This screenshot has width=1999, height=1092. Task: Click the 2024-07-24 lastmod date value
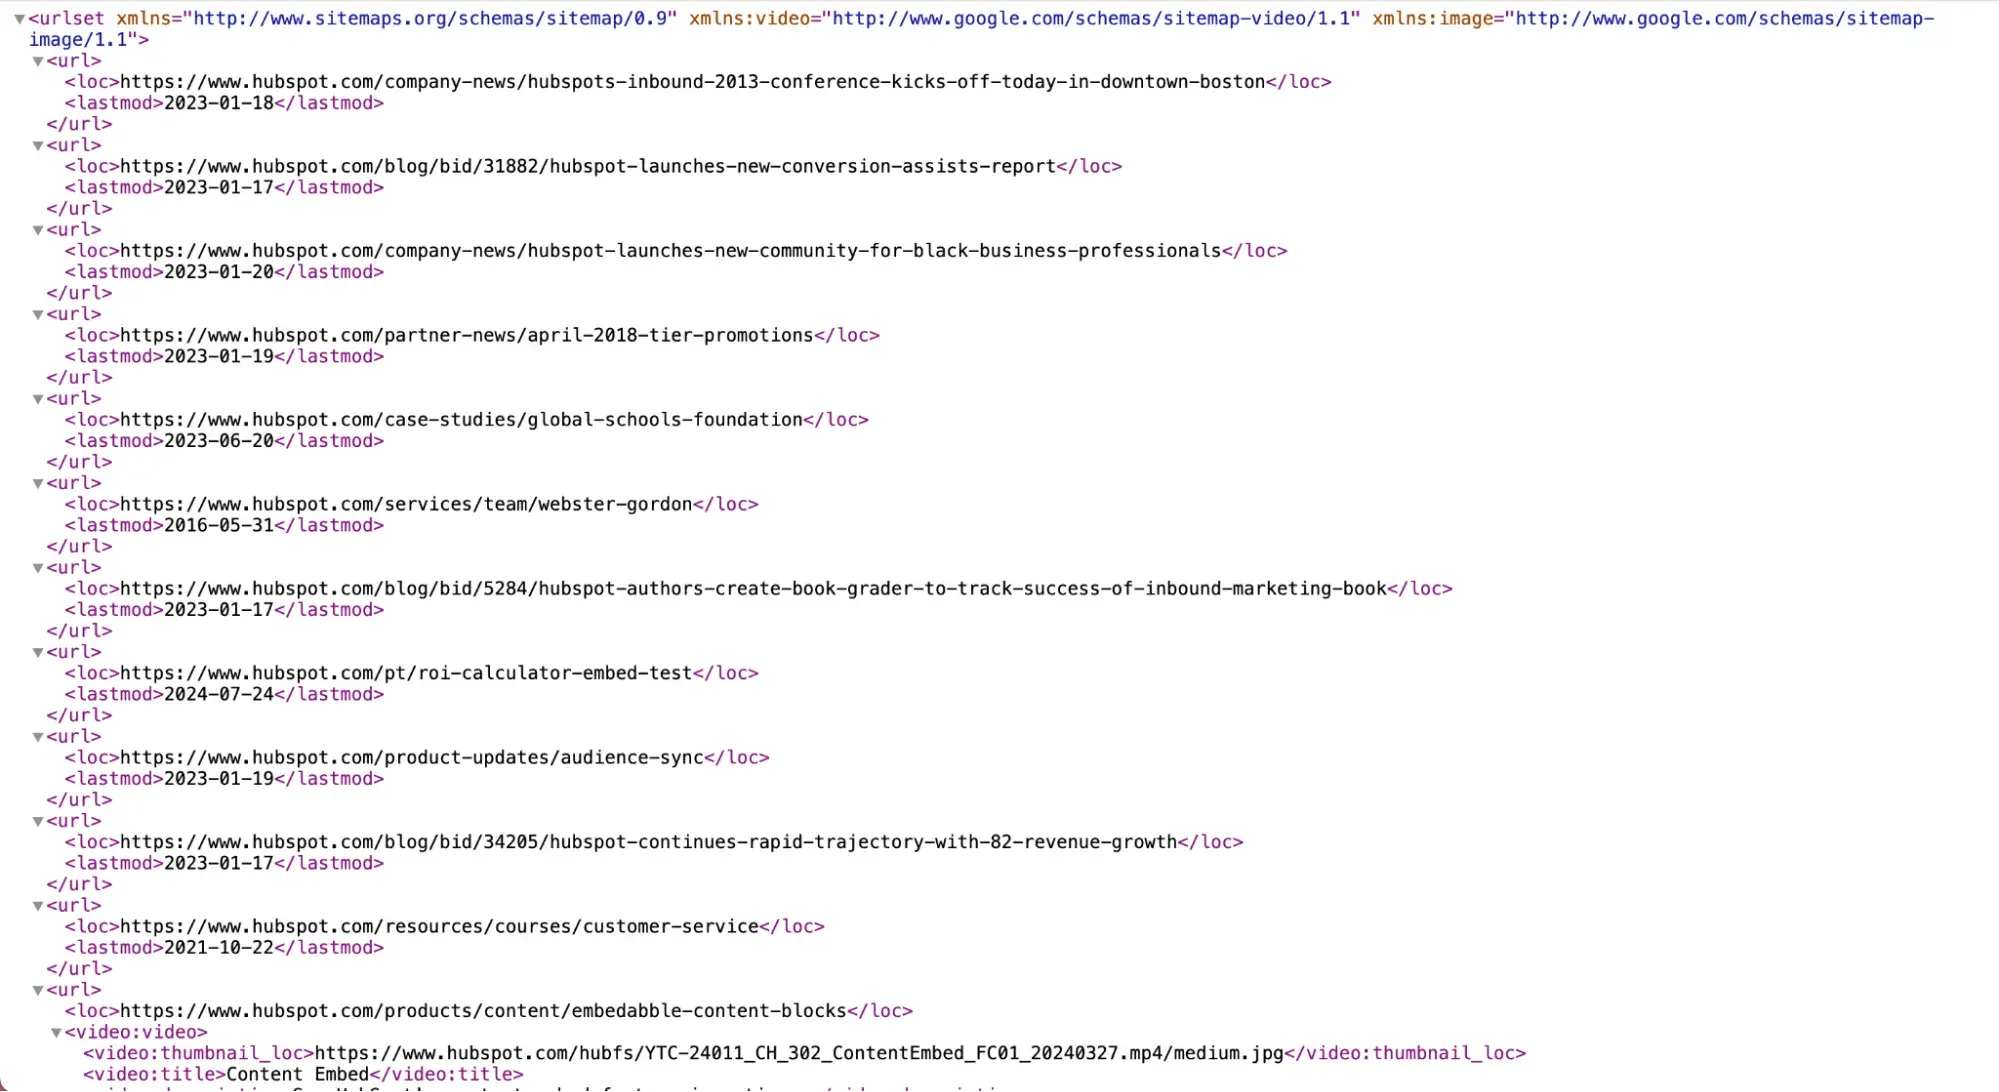(218, 694)
